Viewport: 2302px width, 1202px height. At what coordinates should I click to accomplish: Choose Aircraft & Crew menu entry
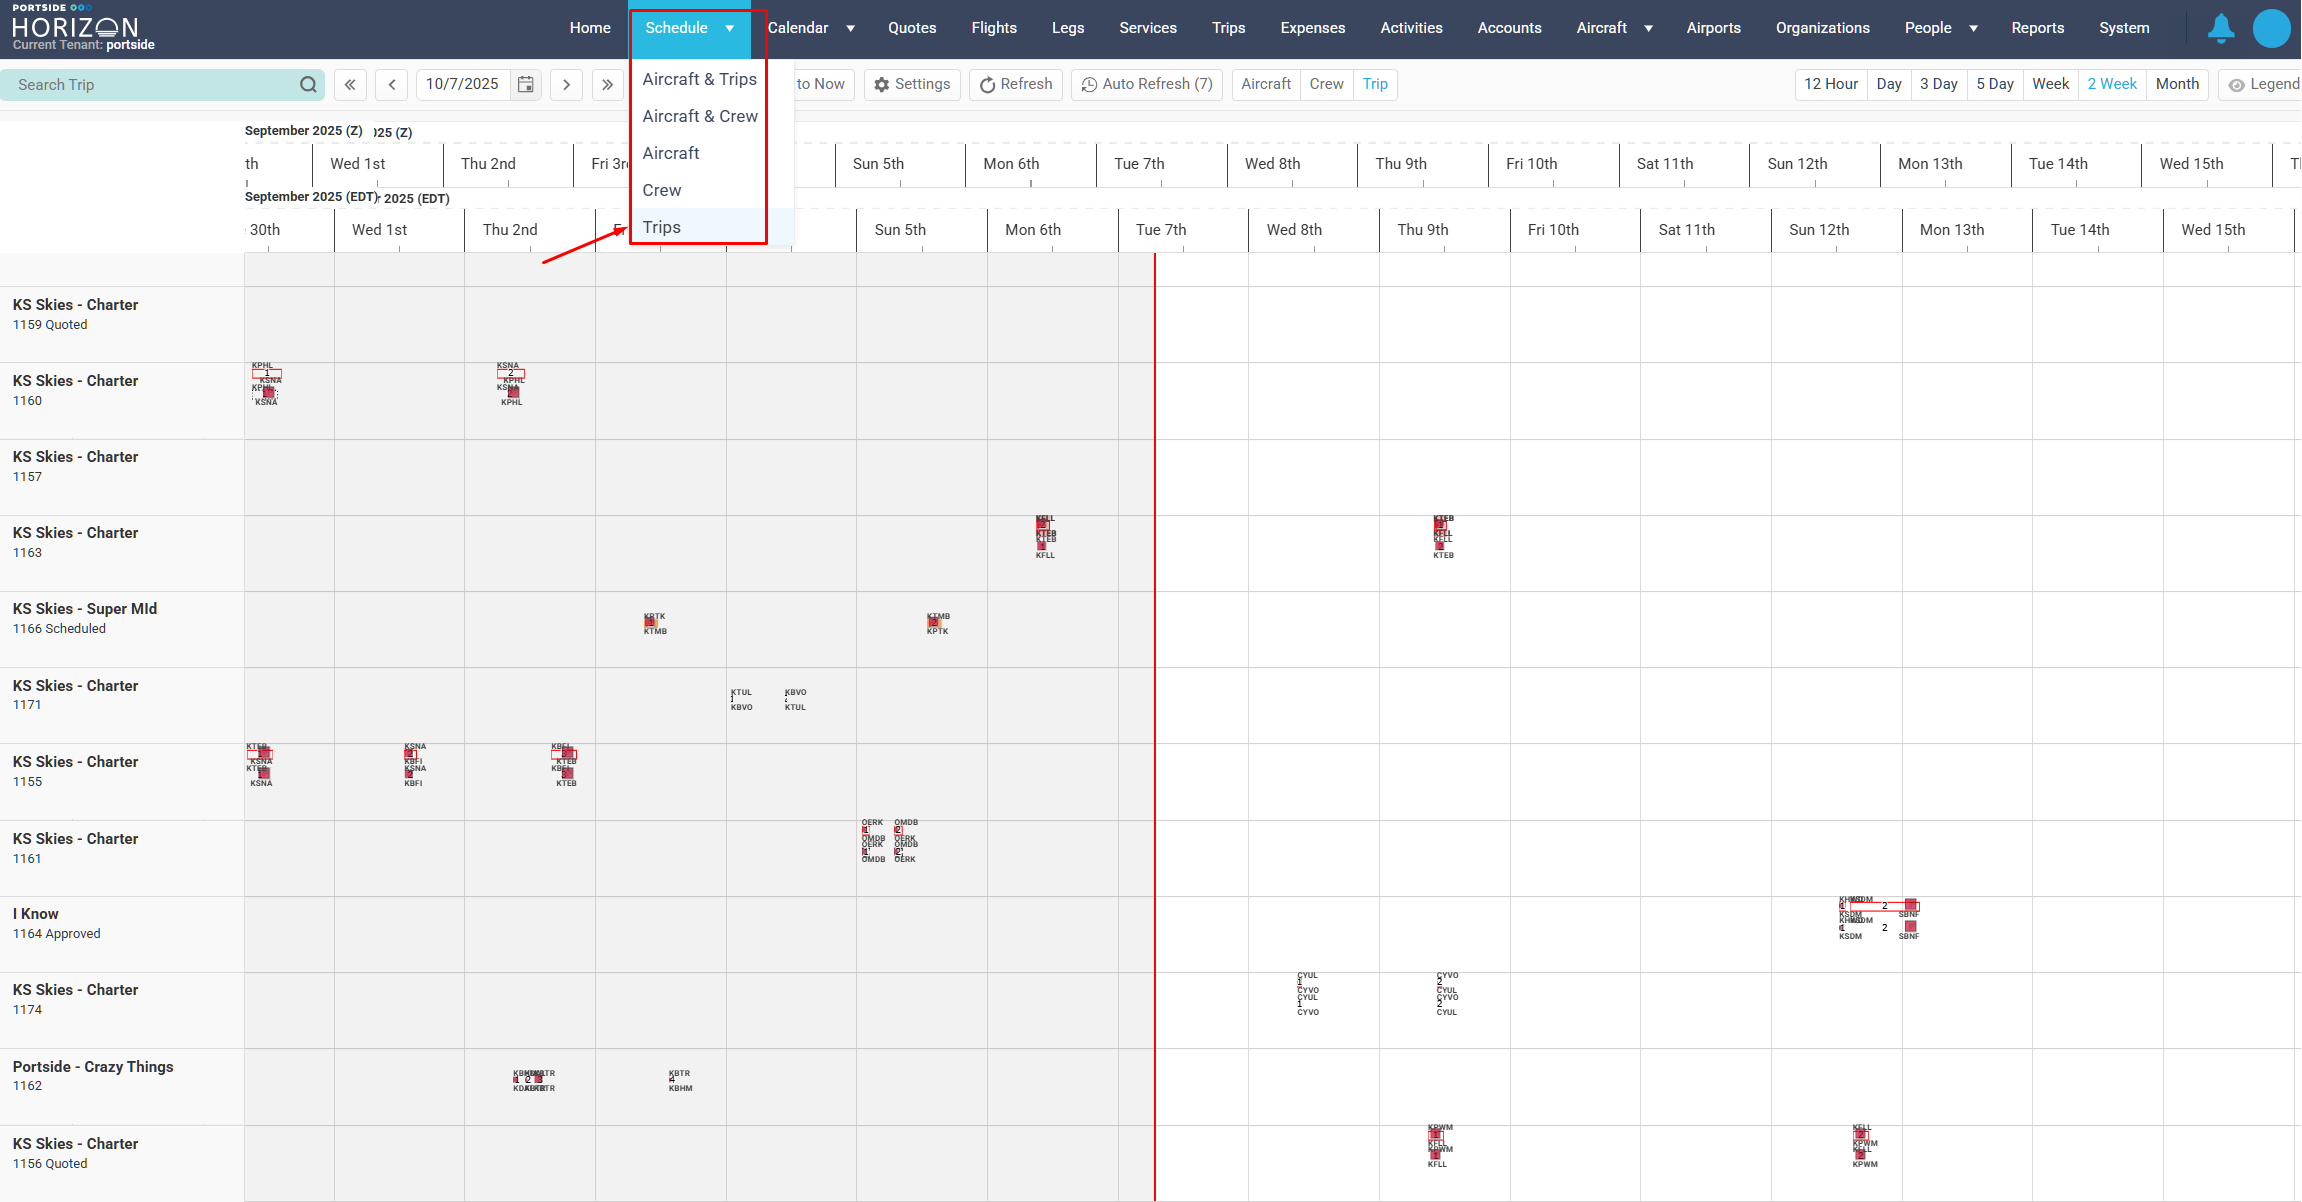(700, 116)
